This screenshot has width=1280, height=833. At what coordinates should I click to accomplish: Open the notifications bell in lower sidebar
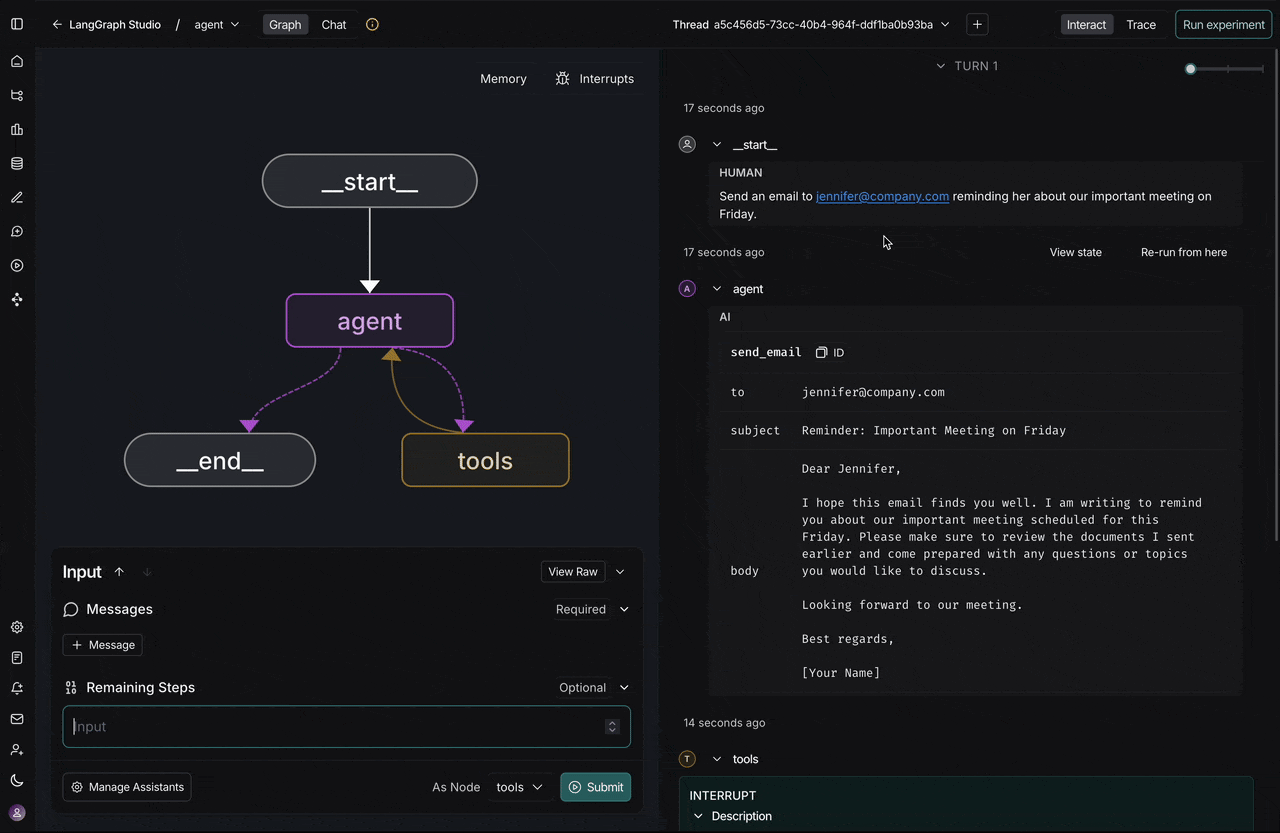pyautogui.click(x=16, y=688)
